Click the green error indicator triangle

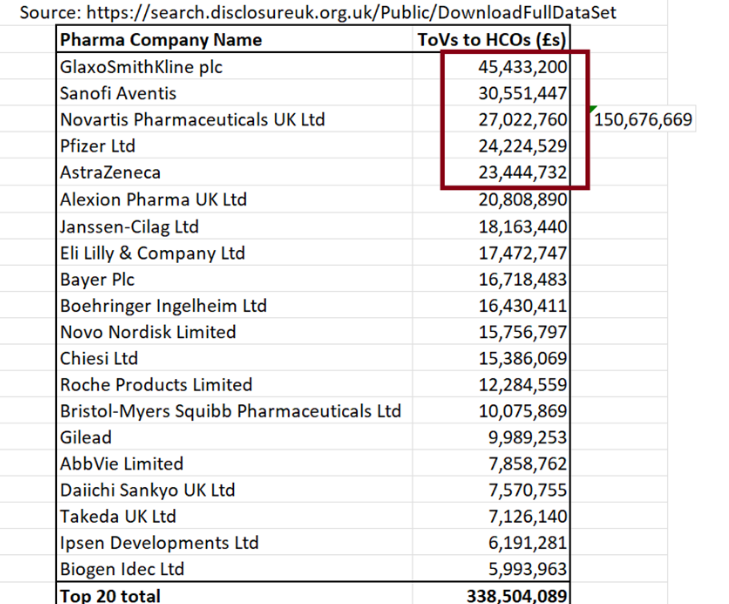tap(594, 110)
